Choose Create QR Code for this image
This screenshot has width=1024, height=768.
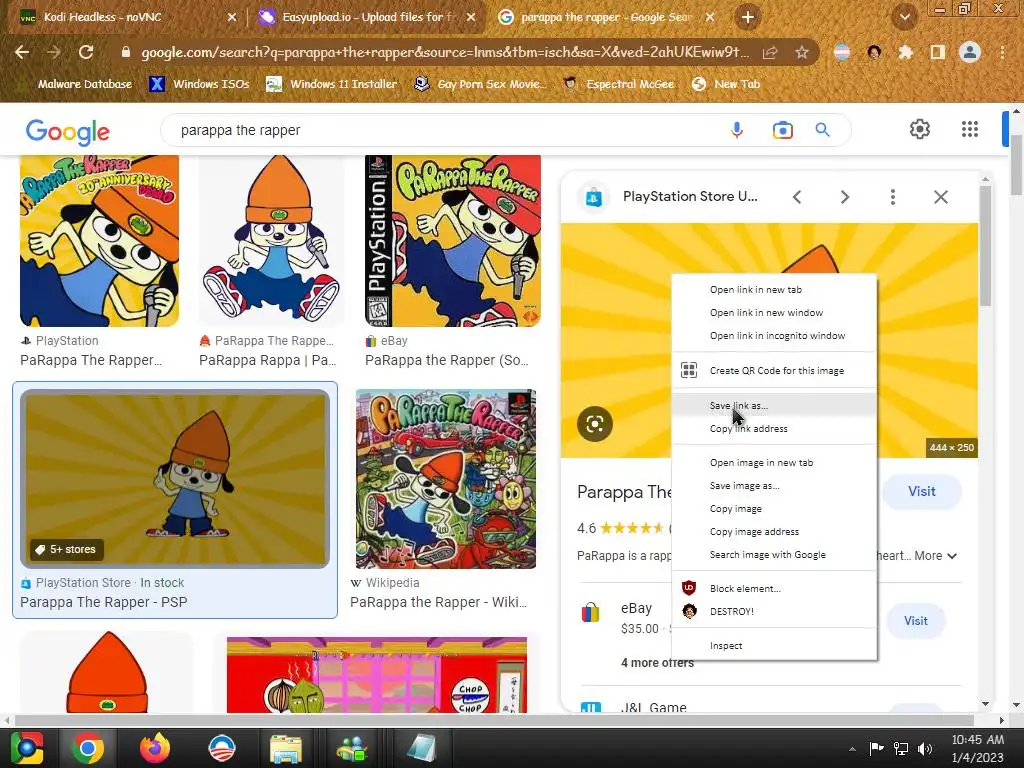click(x=775, y=370)
